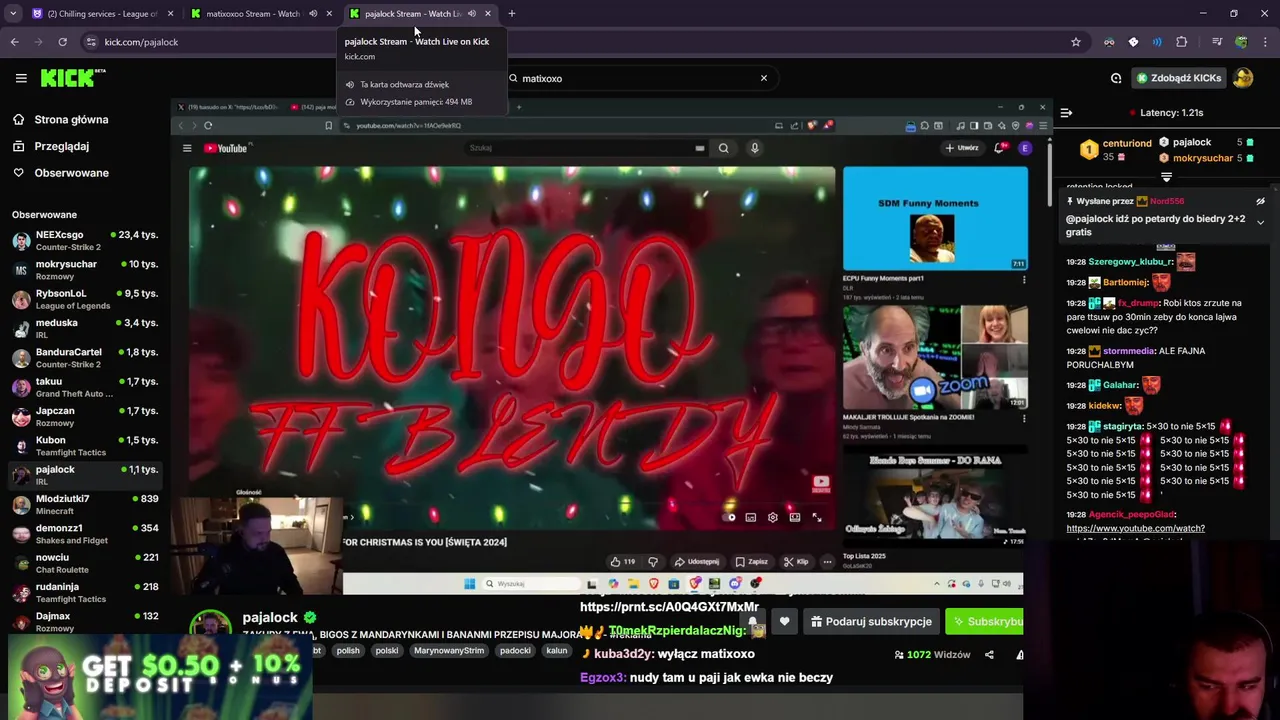This screenshot has height=720, width=1280.
Task: Open the Chrome three-dot menu
Action: [1266, 42]
